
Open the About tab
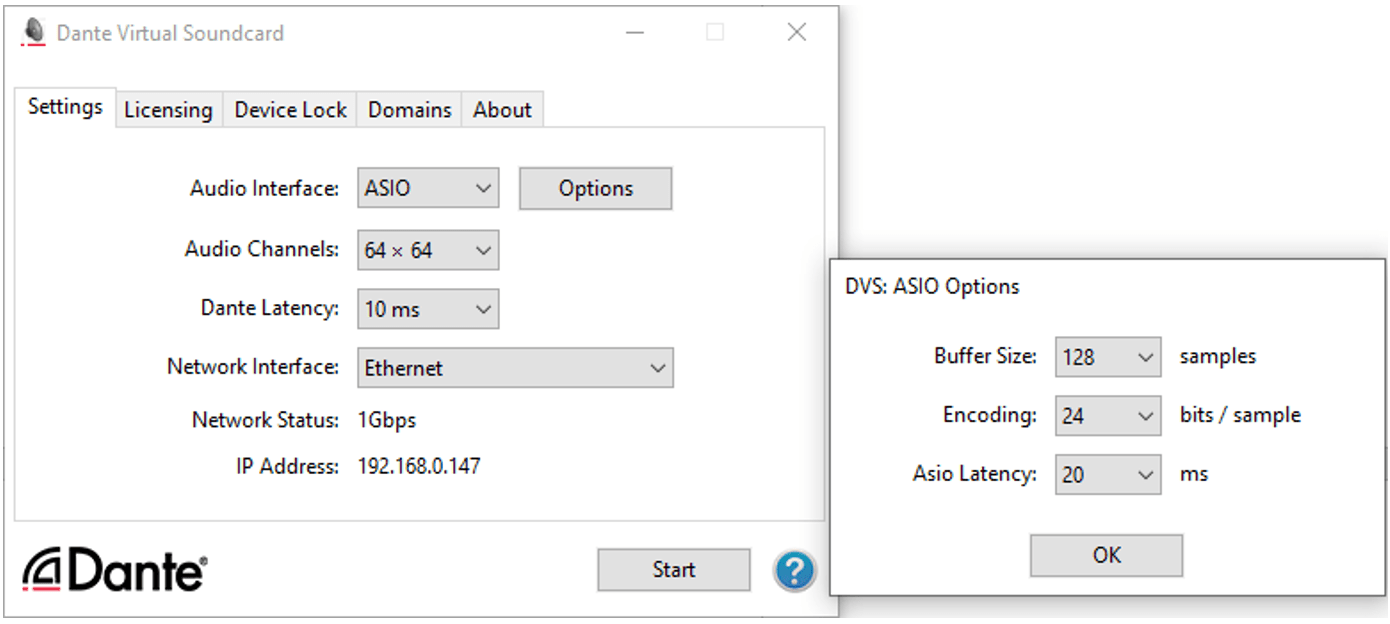(502, 110)
